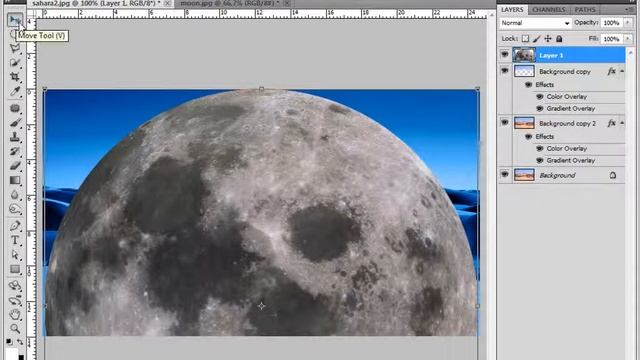Toggle Gradient Overlay eye under Background copy 2
Viewport: 640px width, 360px height.
coord(539,160)
